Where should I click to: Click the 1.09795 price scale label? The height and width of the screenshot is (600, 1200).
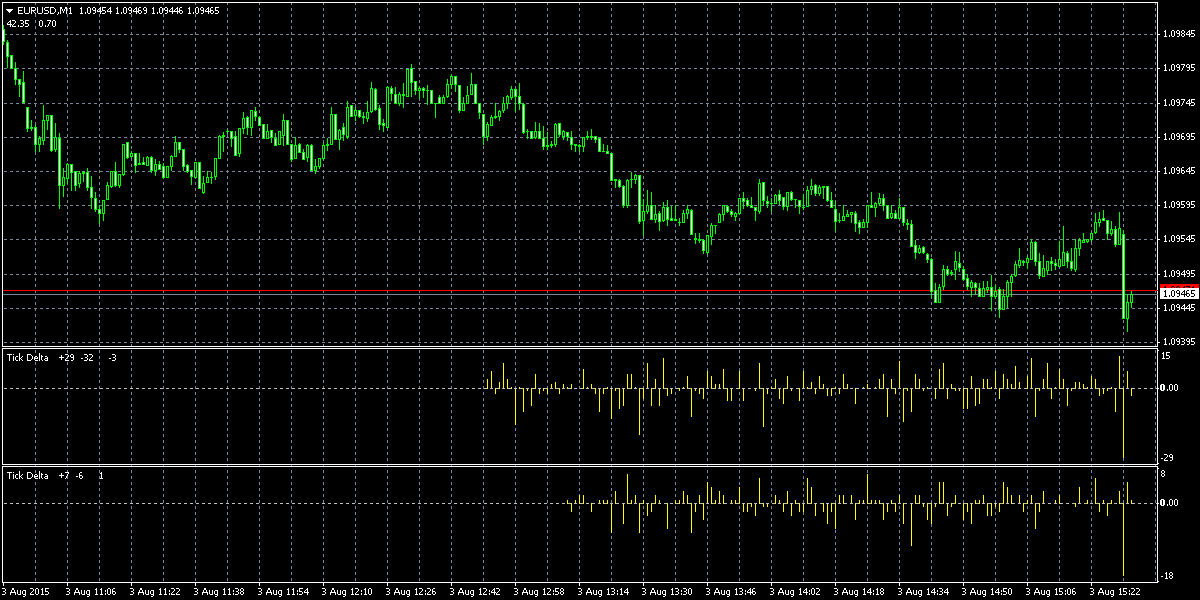(1180, 68)
